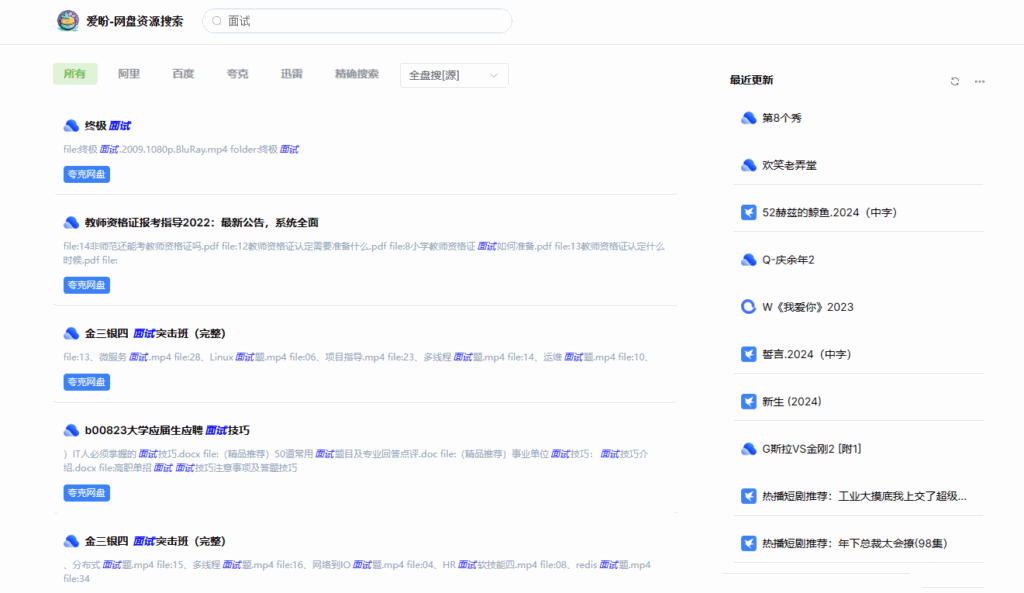The width and height of the screenshot is (1024, 593).
Task: Click the cloud icon beside 金三银四 面试突击班
Action: [x=70, y=333]
